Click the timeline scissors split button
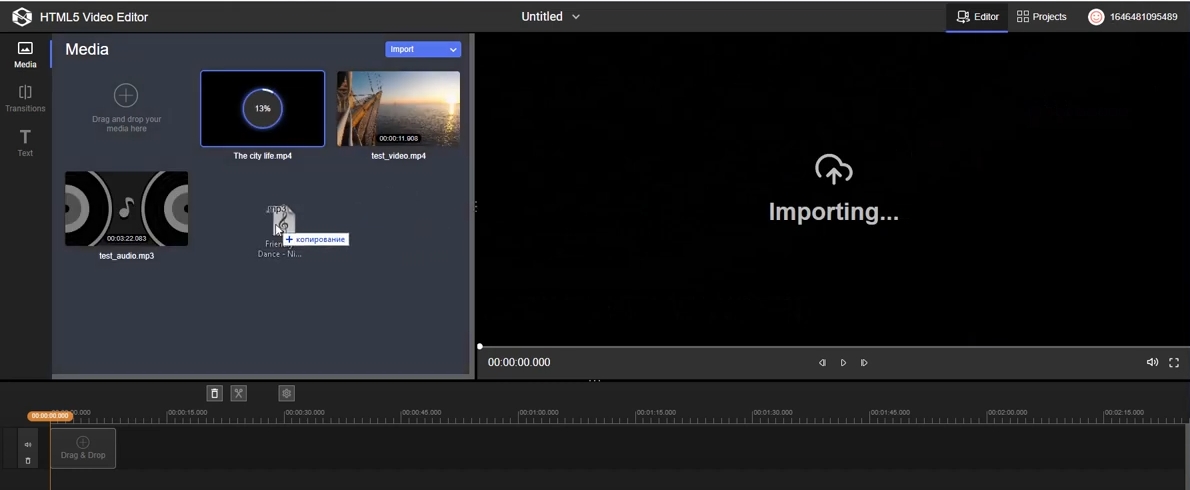 (x=238, y=393)
